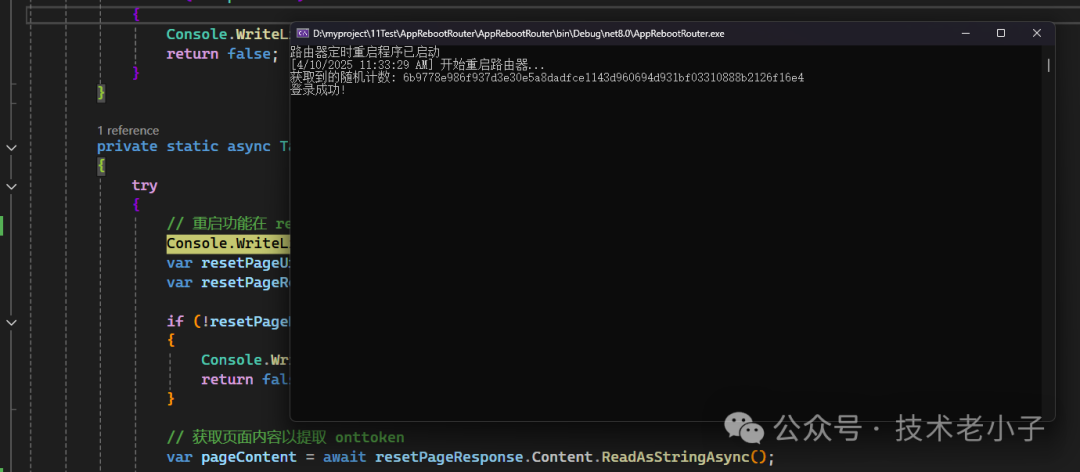Click the timestamp line in console output
Viewport: 1080px width, 472px height.
coord(417,64)
